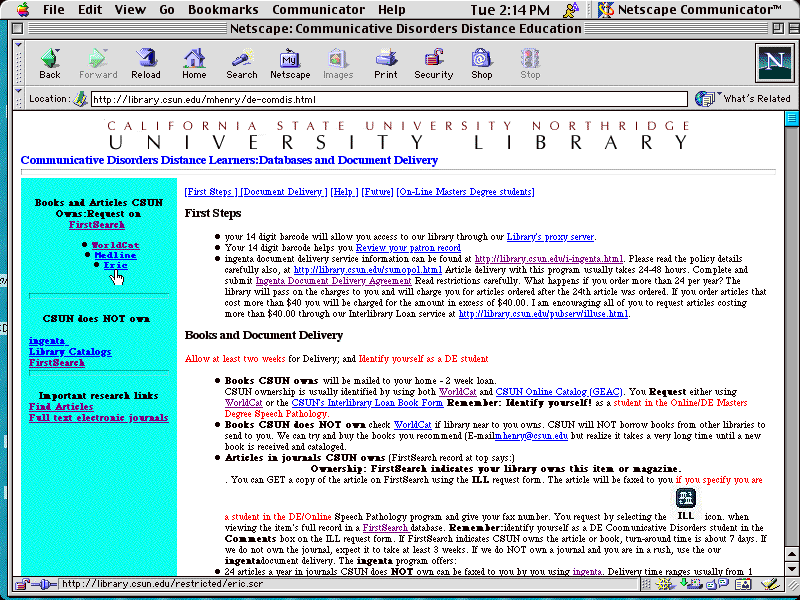Screen dimensions: 800x600
Task: Open the Netscape Communicator application menu
Action: click(690, 9)
